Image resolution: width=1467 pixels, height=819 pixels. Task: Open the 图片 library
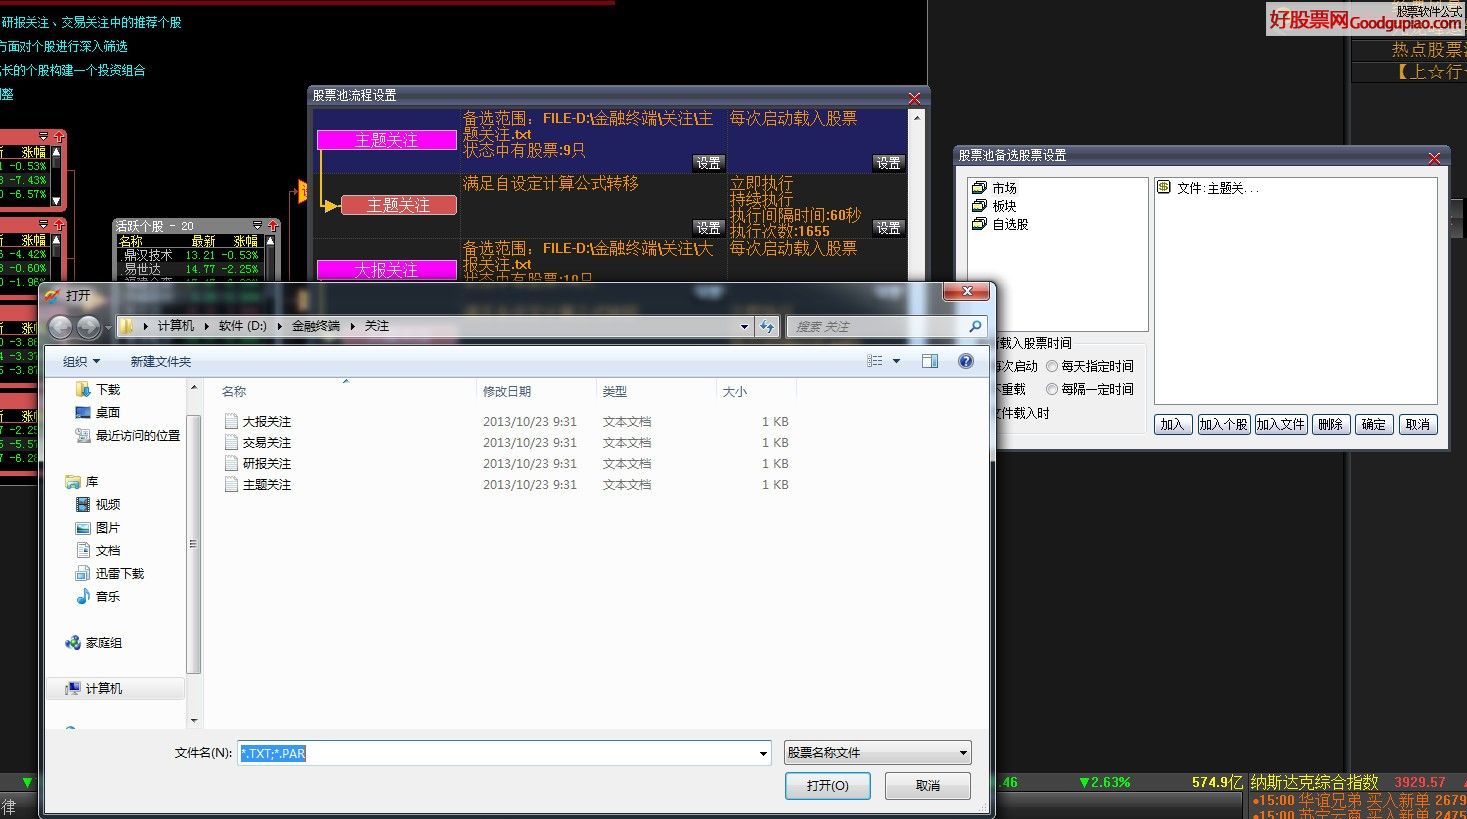98,527
